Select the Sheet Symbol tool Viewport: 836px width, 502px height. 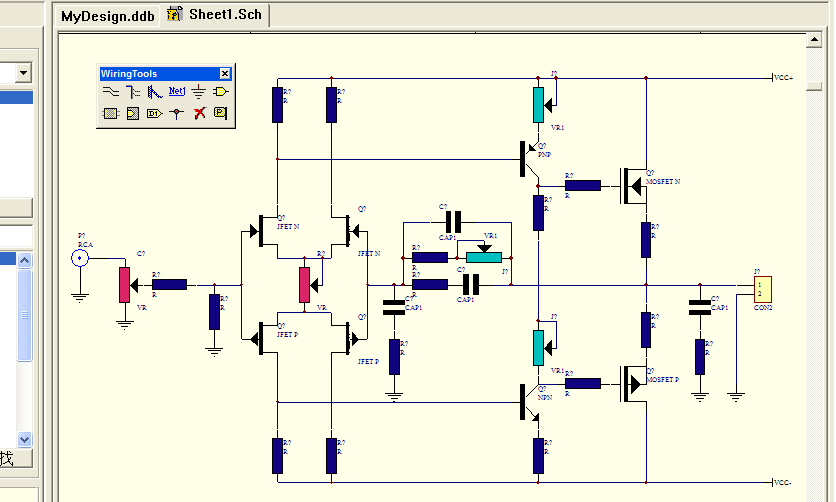click(110, 114)
